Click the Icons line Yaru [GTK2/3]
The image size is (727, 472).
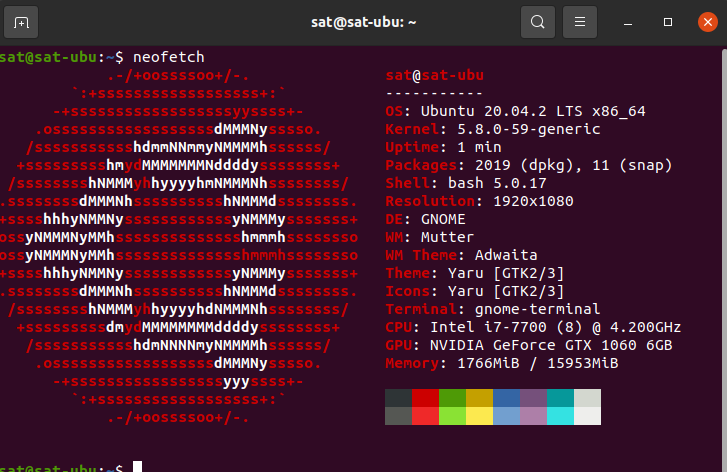[x=475, y=292]
